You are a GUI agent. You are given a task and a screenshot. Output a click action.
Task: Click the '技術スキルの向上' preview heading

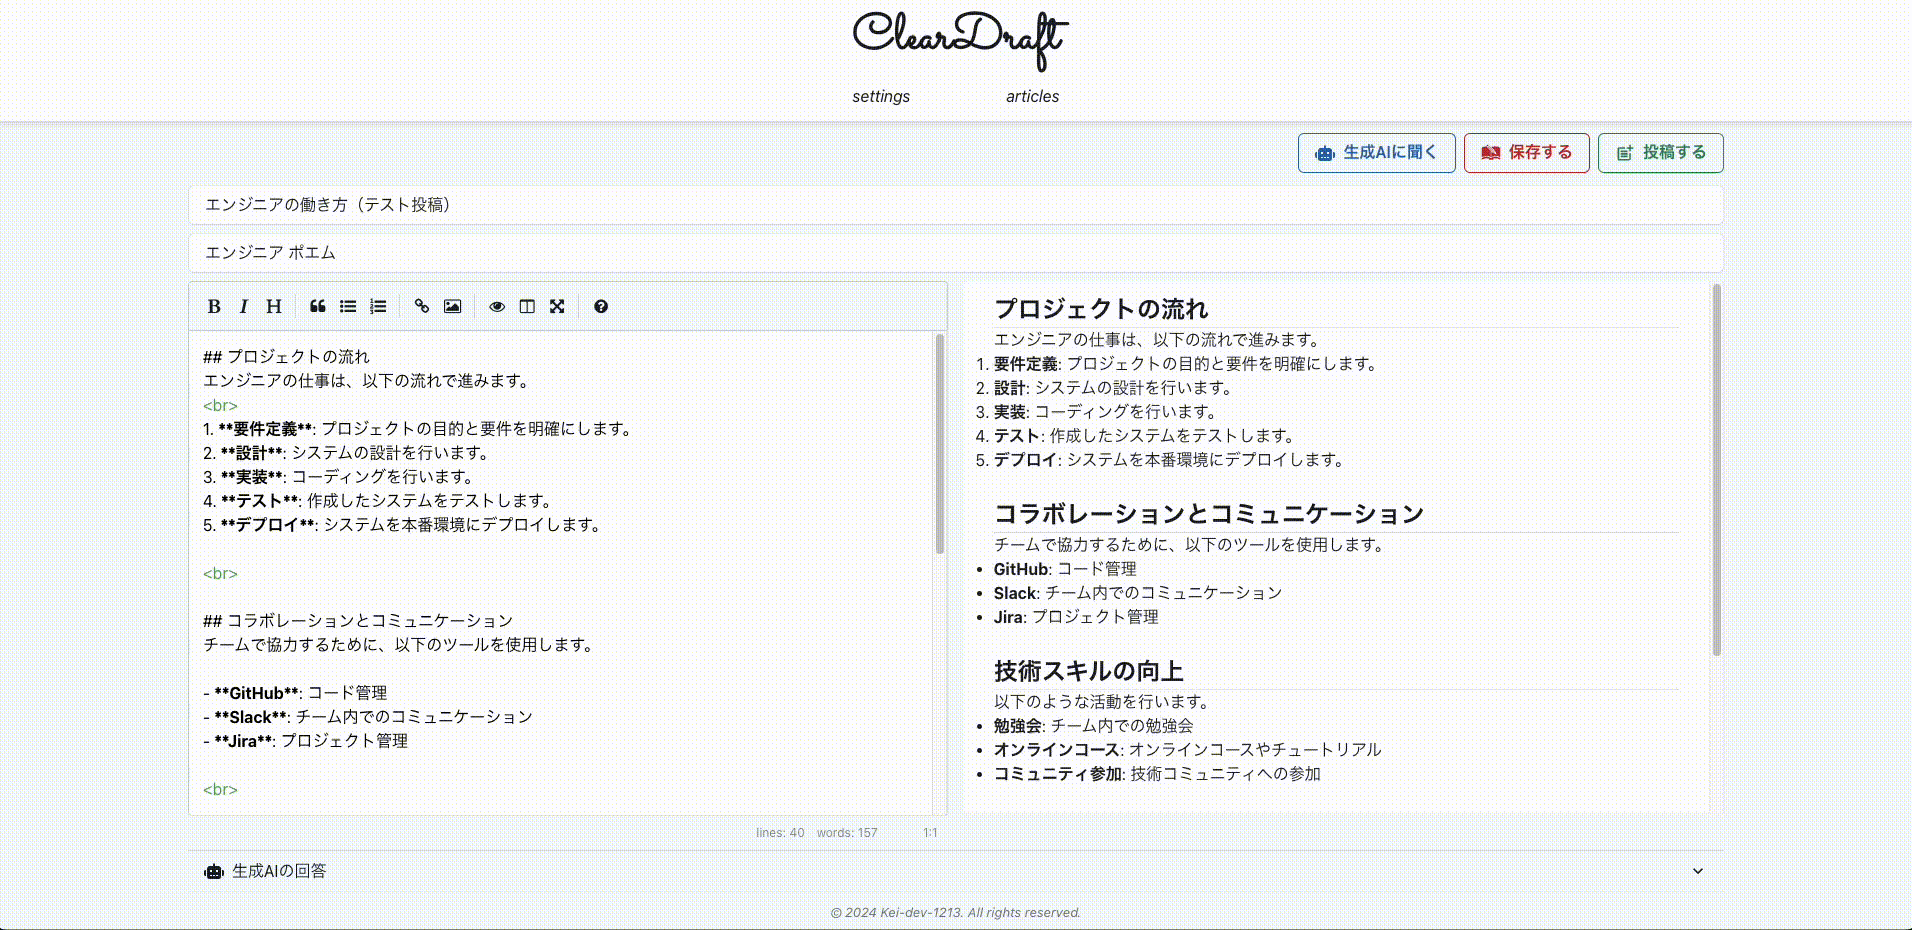(1088, 671)
